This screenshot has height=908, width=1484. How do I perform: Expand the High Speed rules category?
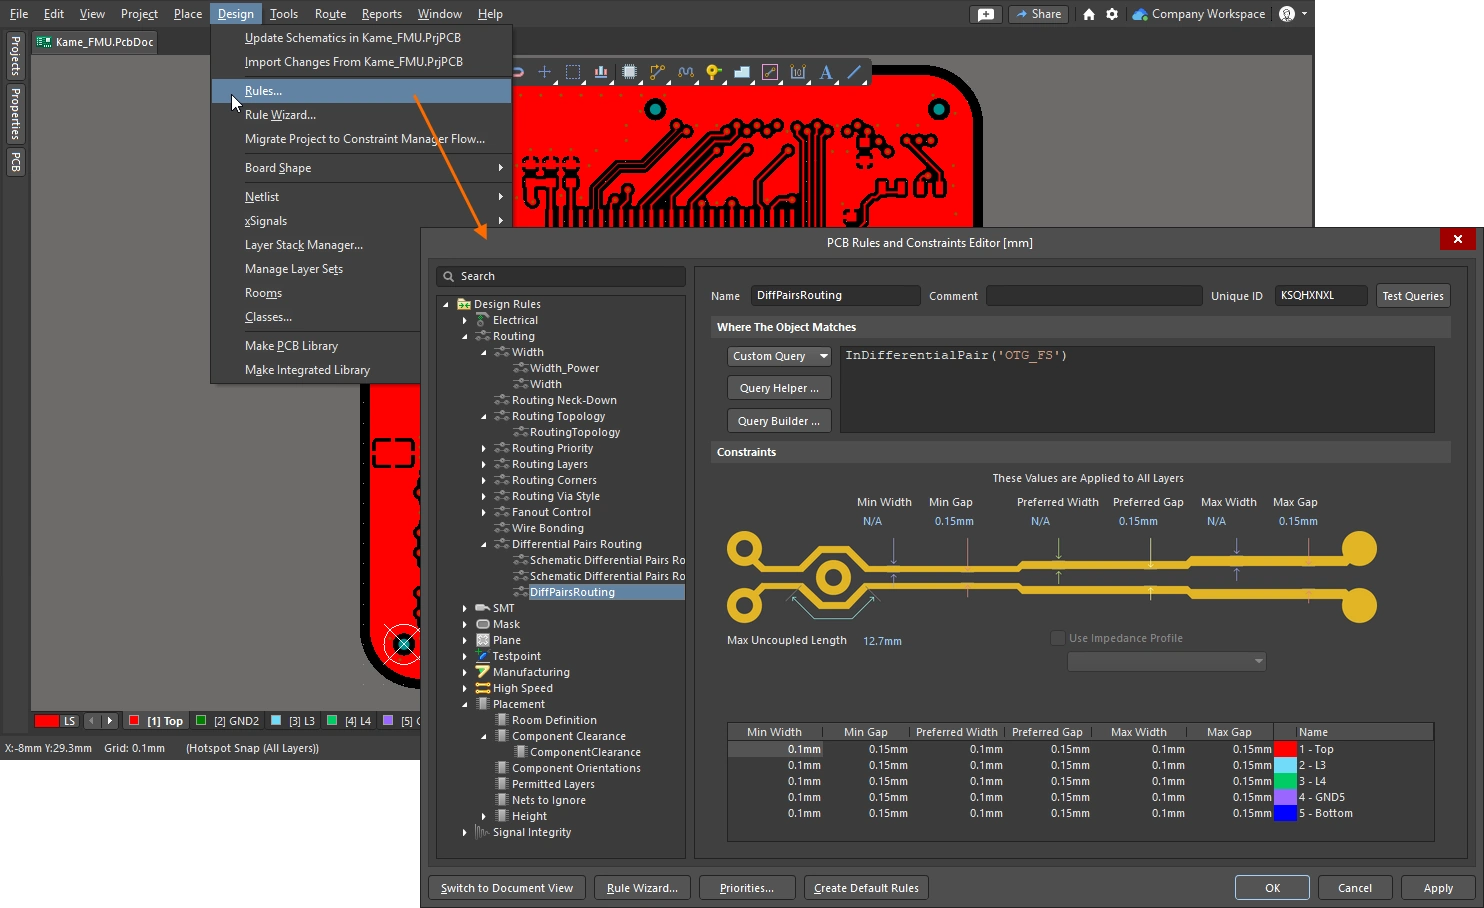pyautogui.click(x=465, y=688)
